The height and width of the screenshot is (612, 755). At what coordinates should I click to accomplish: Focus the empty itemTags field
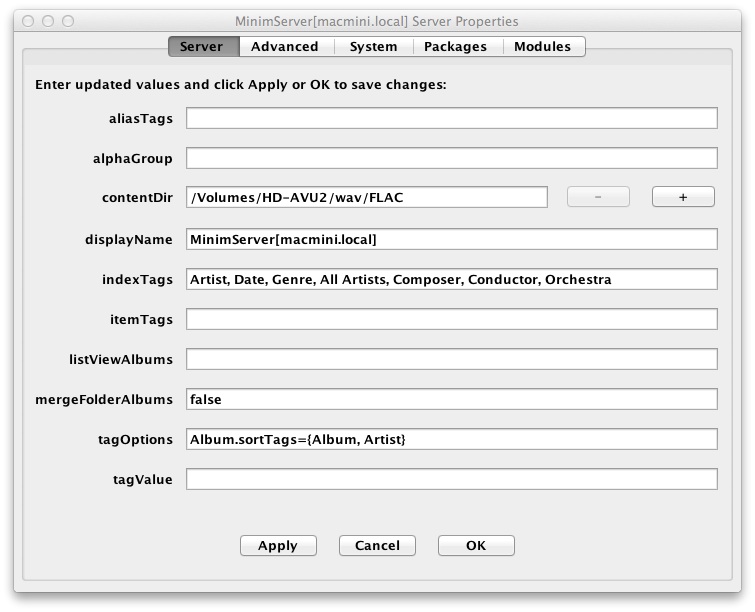point(452,319)
